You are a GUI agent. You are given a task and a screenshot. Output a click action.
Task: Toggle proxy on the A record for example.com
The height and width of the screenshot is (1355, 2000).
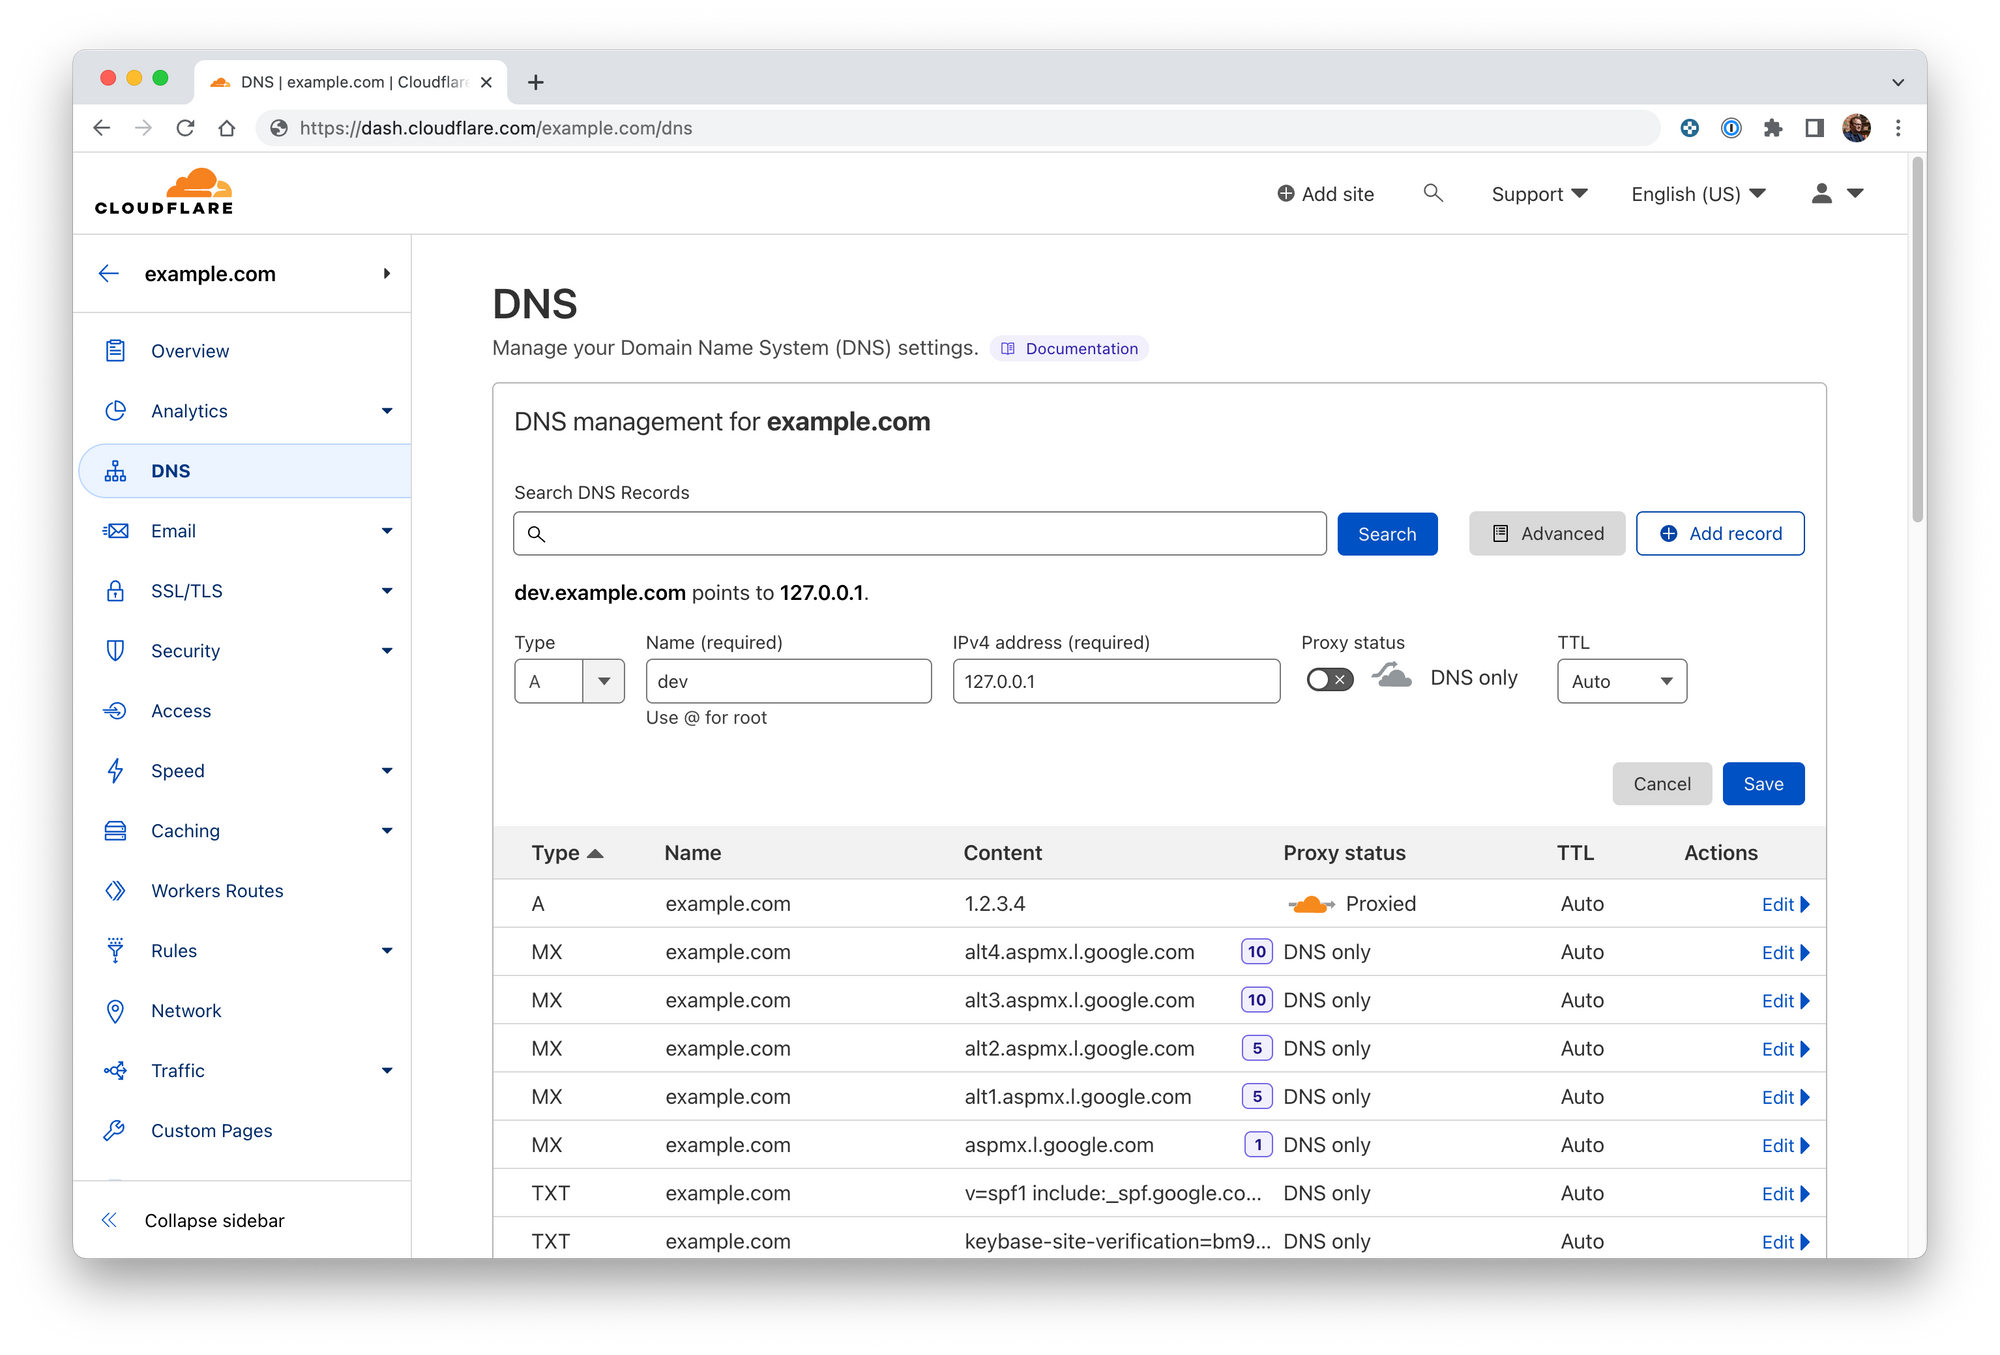point(1308,904)
